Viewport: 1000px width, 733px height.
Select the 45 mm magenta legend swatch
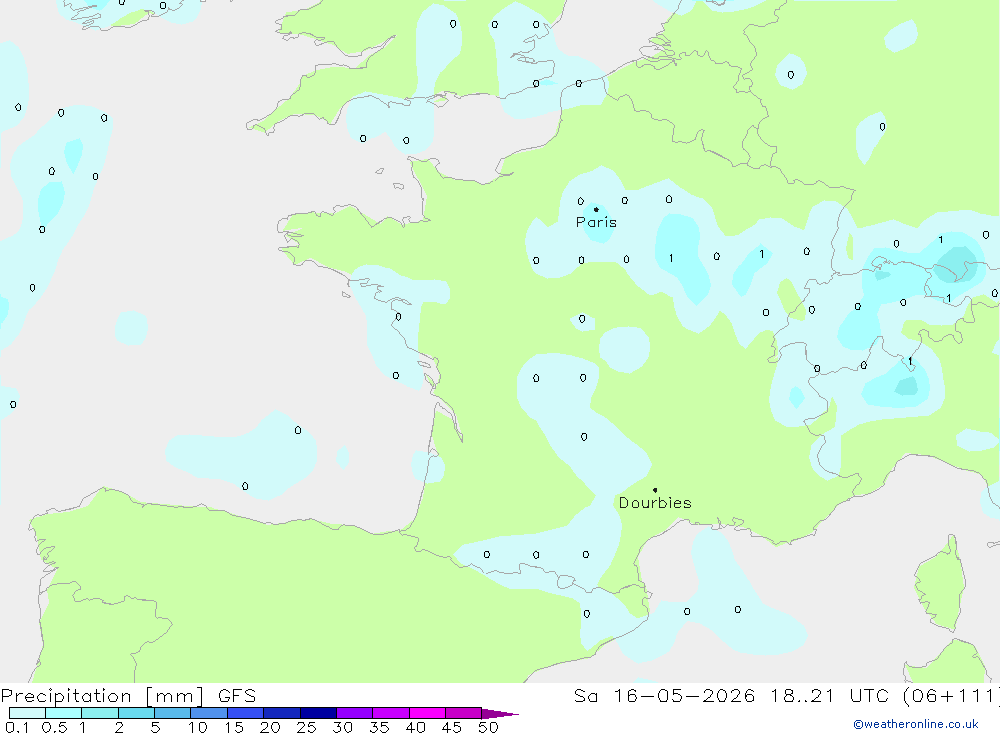[463, 713]
